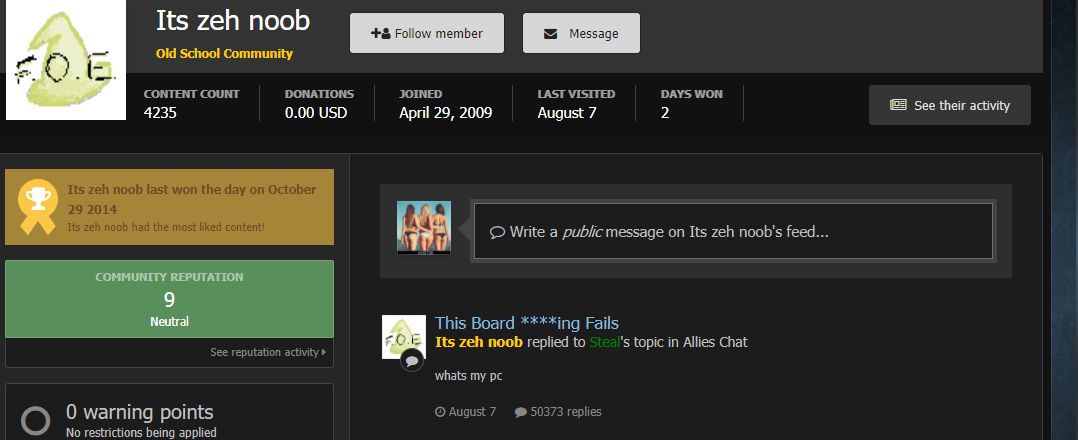Screen dimensions: 1078x440
Task: Click the 50373 replies count
Action: click(x=565, y=412)
